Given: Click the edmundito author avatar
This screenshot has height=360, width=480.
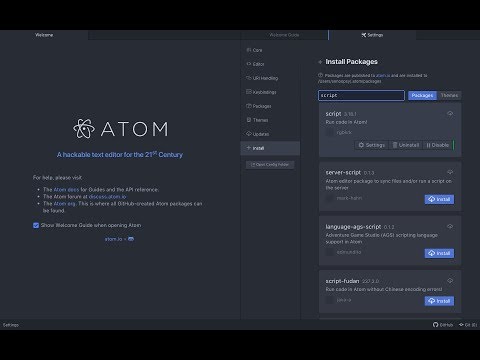Looking at the screenshot, I should pos(329,252).
